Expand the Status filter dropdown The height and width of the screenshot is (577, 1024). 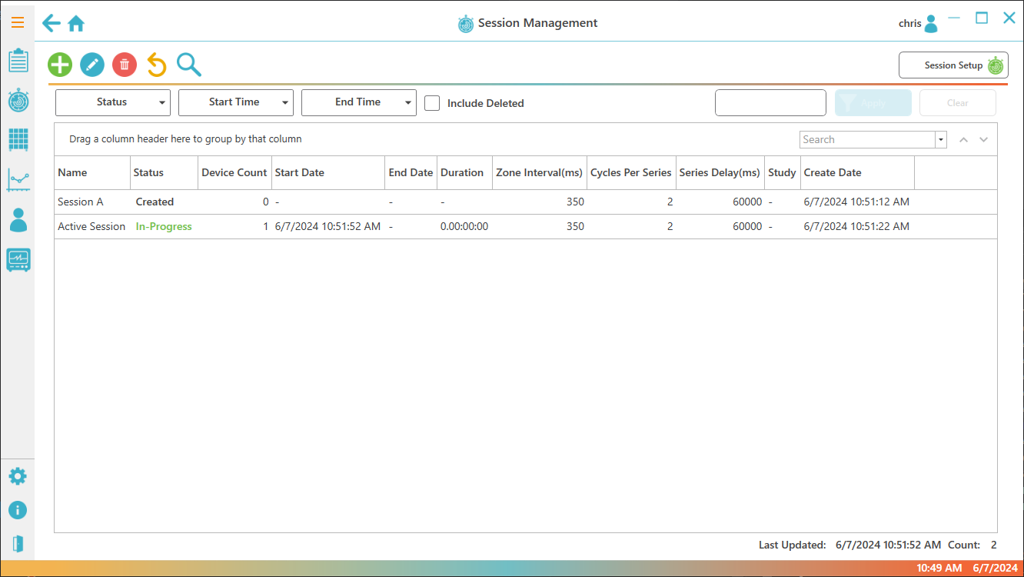tap(113, 102)
